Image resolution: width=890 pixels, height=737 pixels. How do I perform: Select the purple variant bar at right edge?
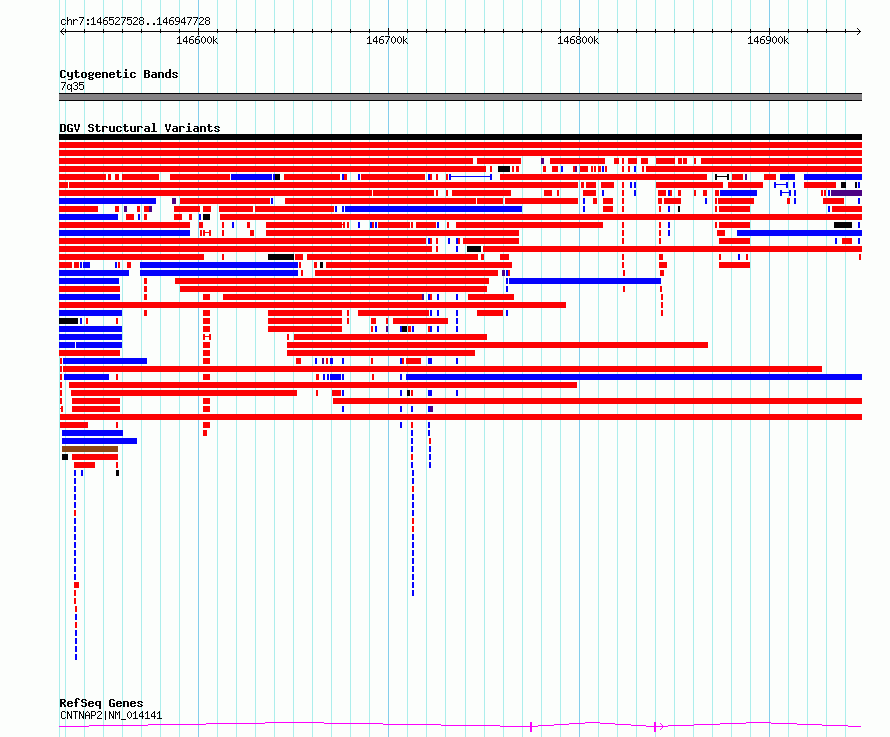(847, 193)
